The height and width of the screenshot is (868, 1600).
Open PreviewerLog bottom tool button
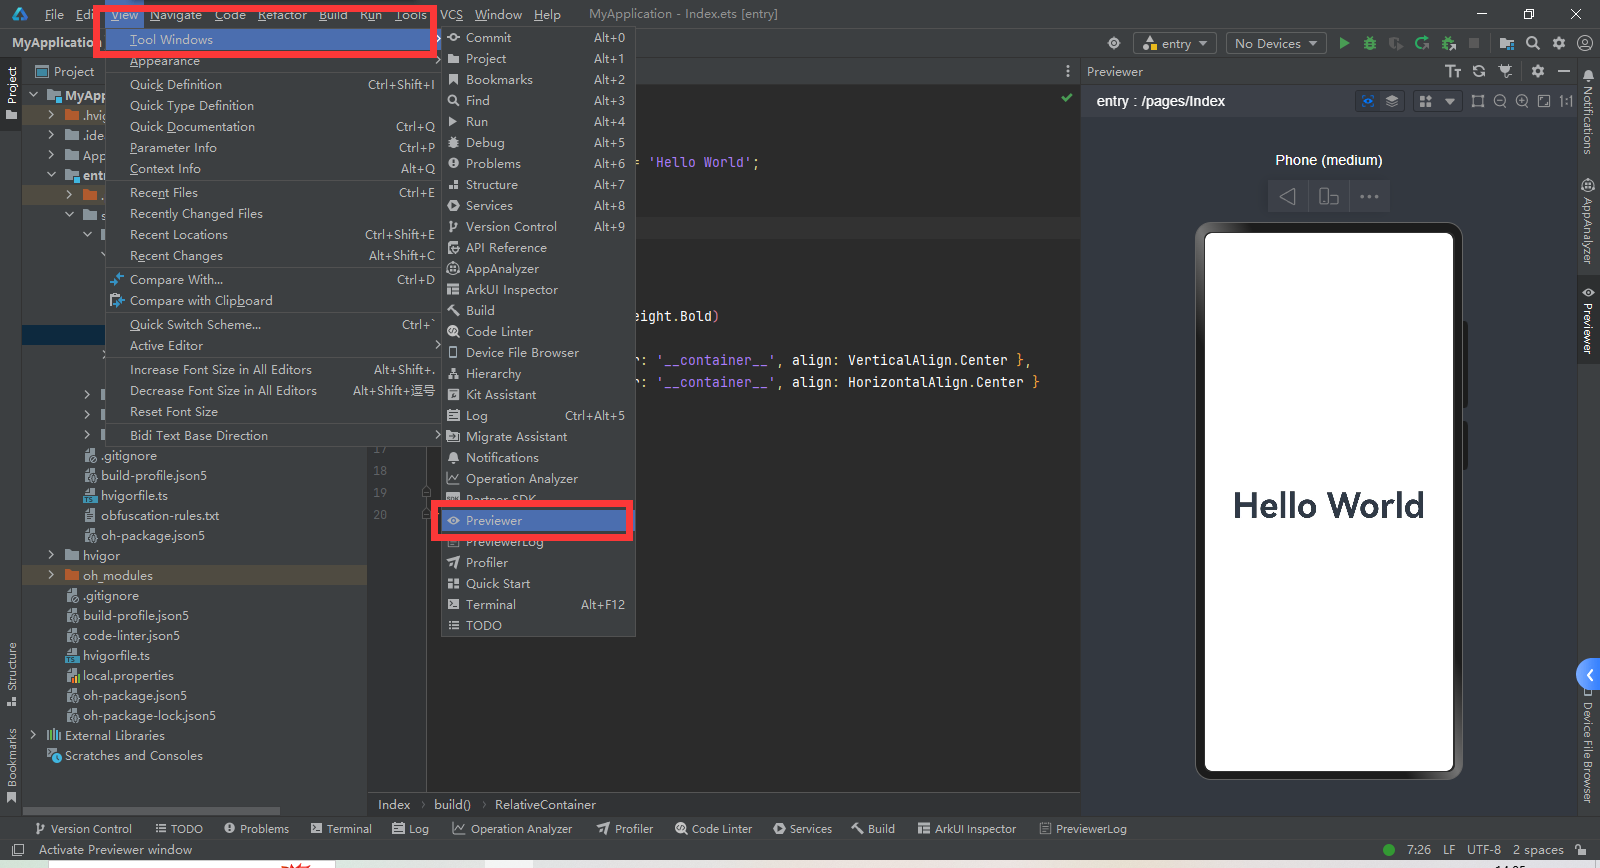click(x=1083, y=828)
